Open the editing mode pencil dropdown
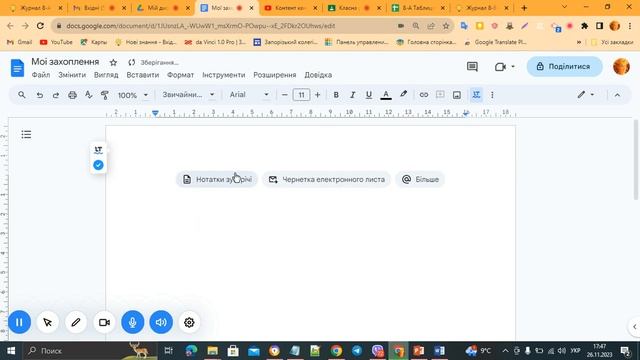This screenshot has width=640, height=360. pos(586,95)
